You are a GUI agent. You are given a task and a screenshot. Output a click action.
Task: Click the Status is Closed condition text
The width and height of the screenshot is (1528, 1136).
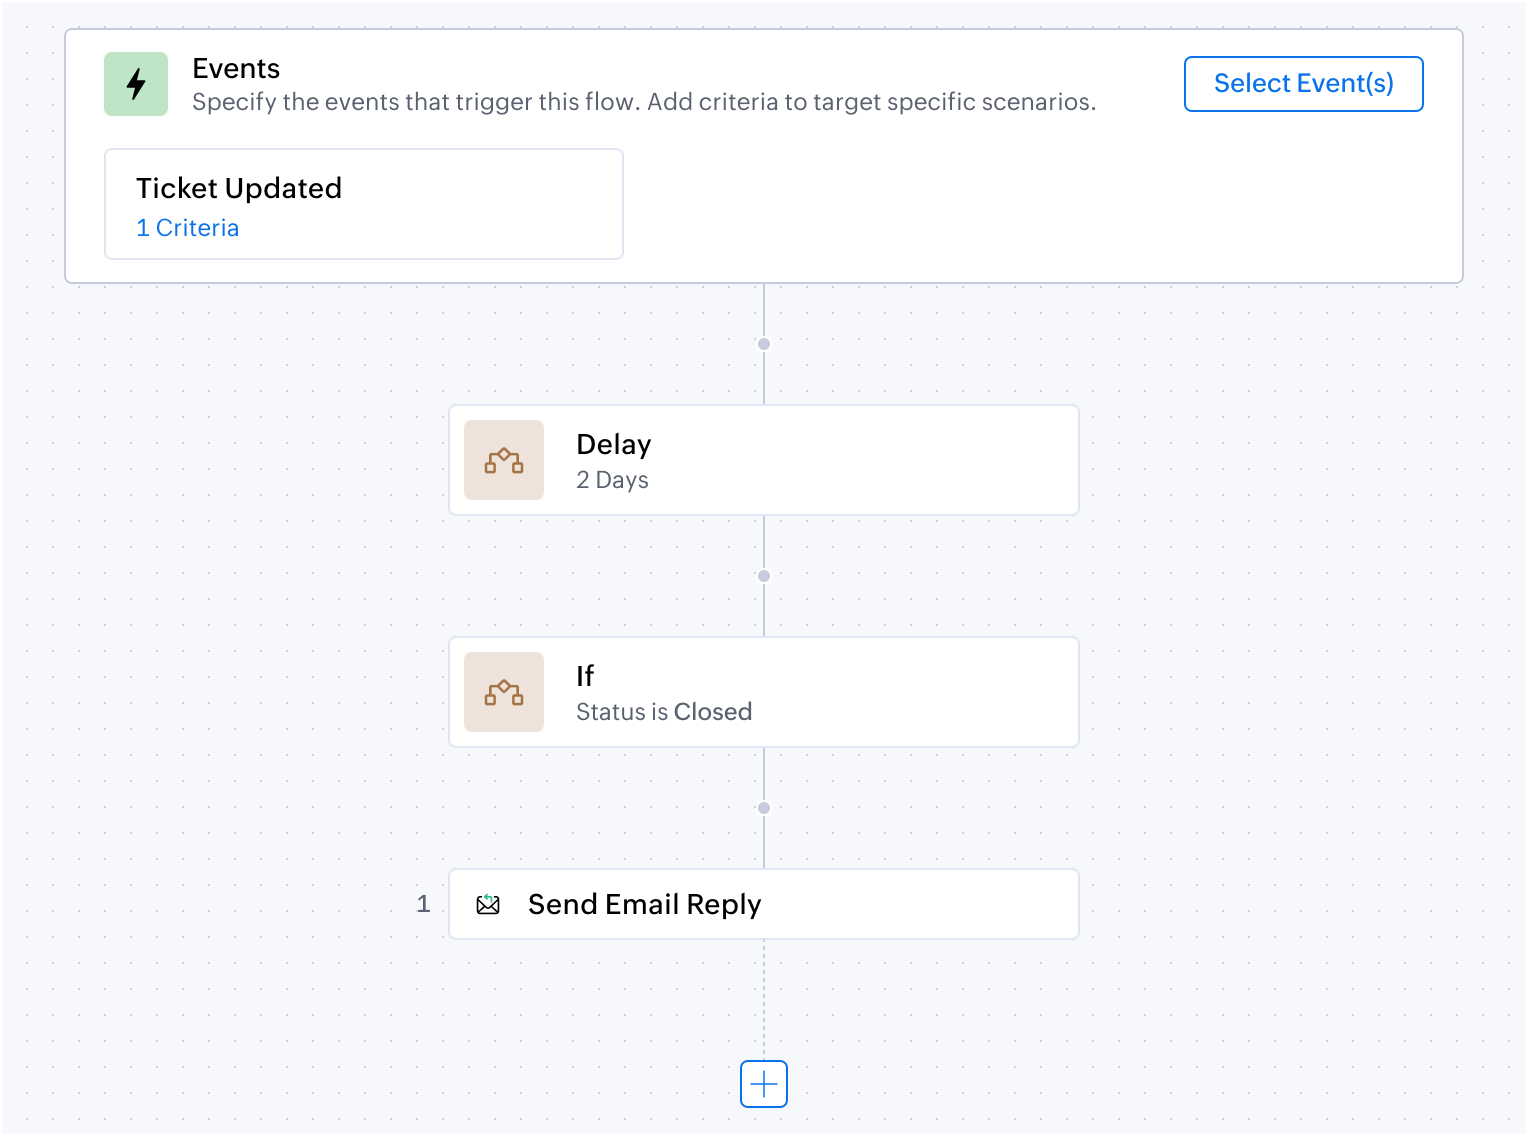coord(664,712)
